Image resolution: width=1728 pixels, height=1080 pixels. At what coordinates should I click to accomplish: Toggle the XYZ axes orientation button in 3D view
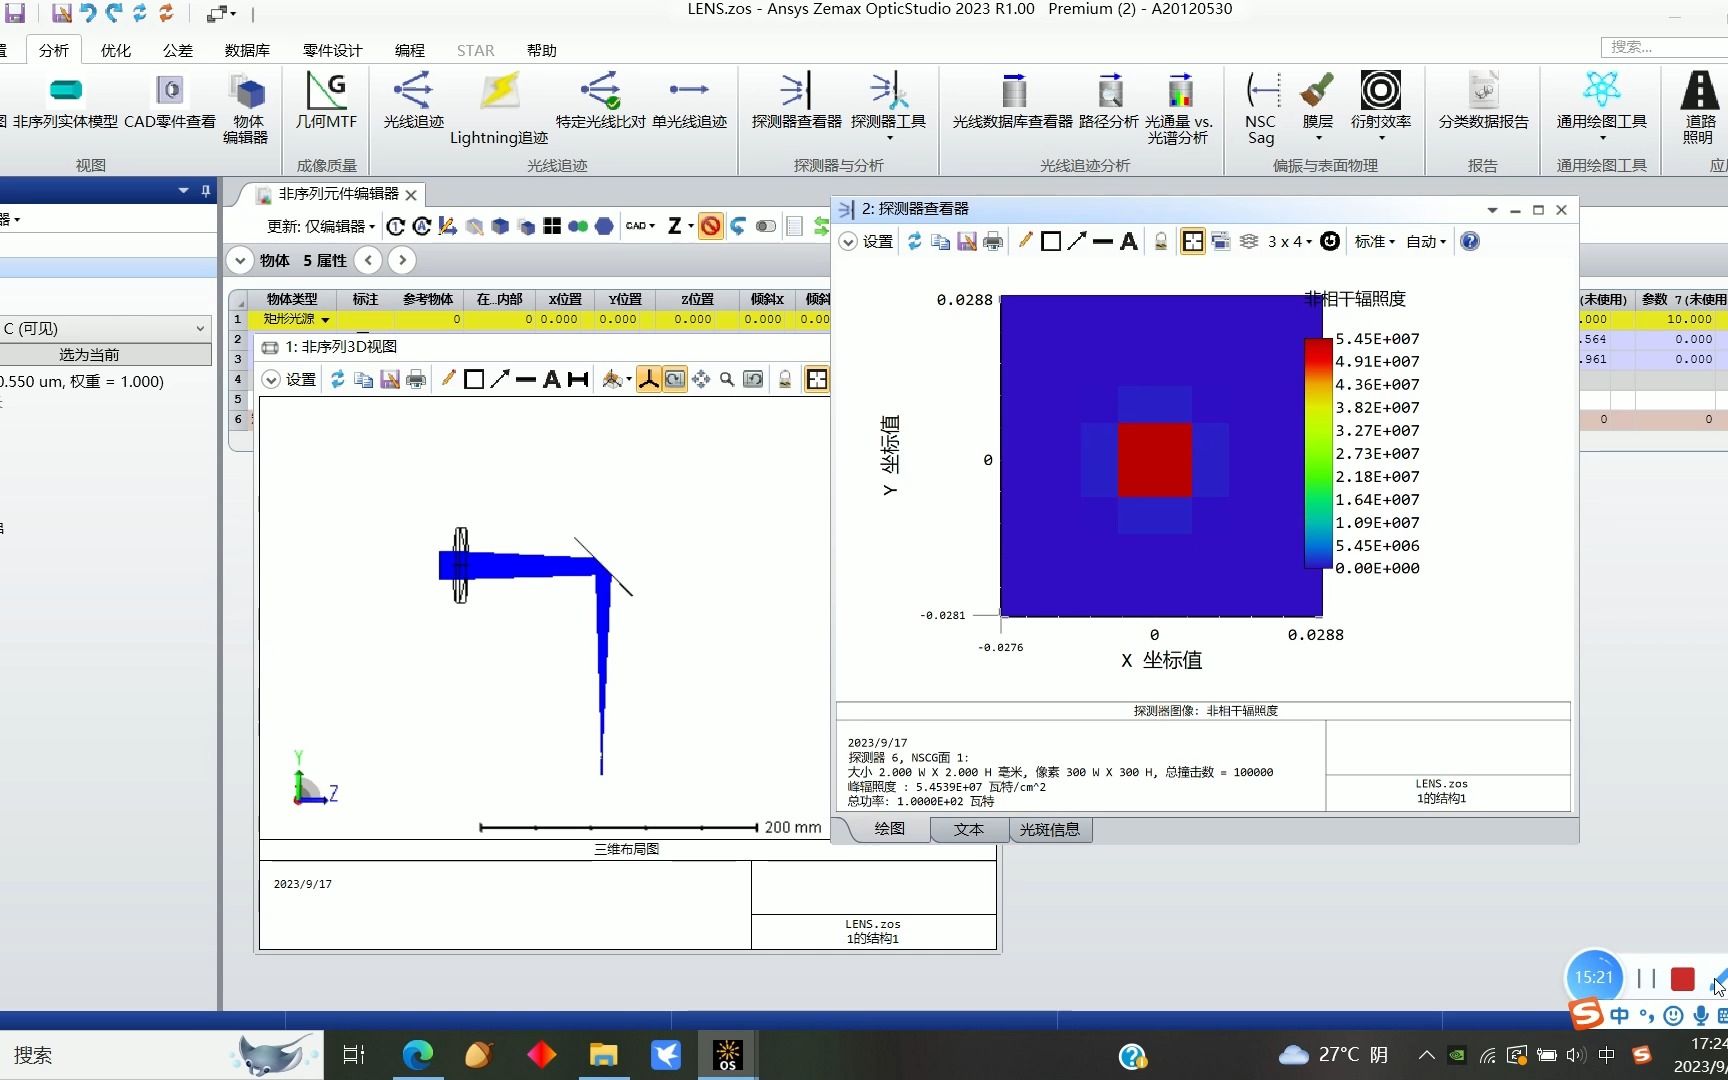(x=649, y=379)
